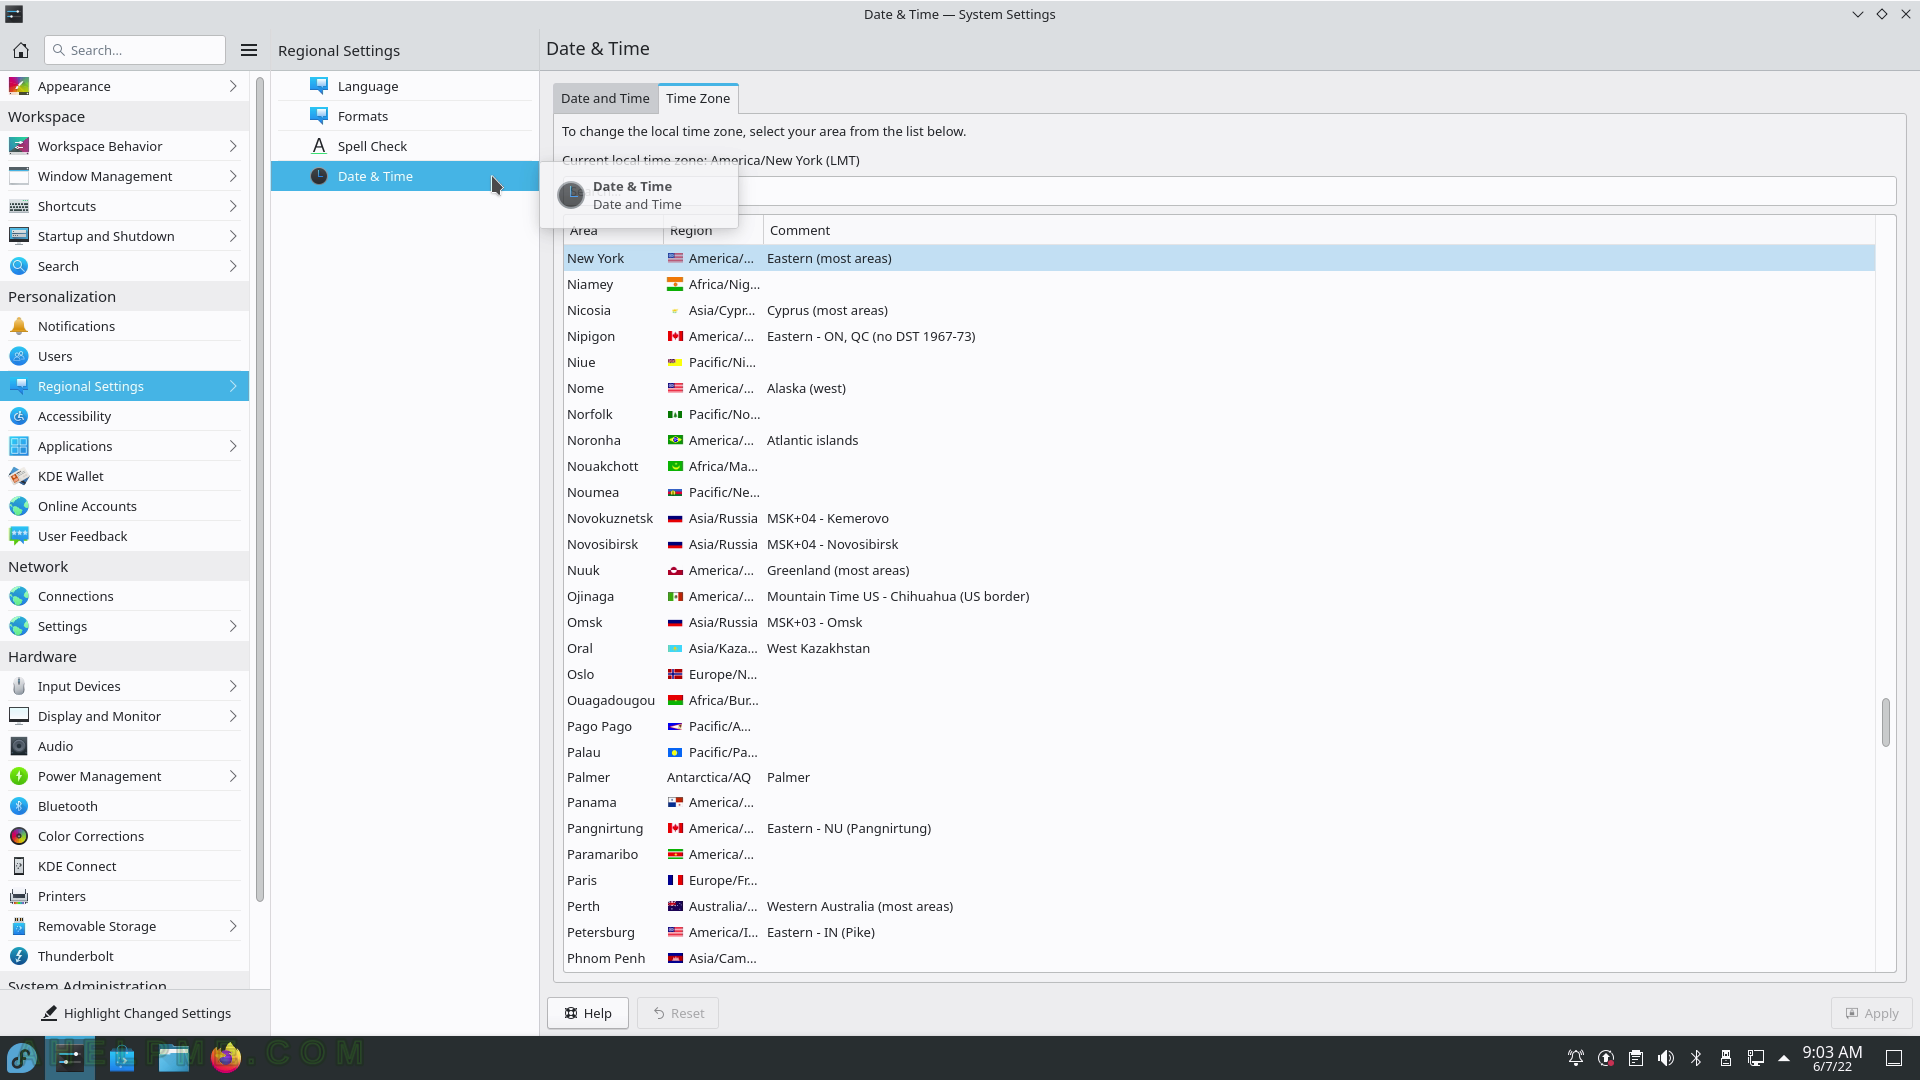This screenshot has height=1080, width=1920.
Task: Expand Display and Monitor settings
Action: 124,716
